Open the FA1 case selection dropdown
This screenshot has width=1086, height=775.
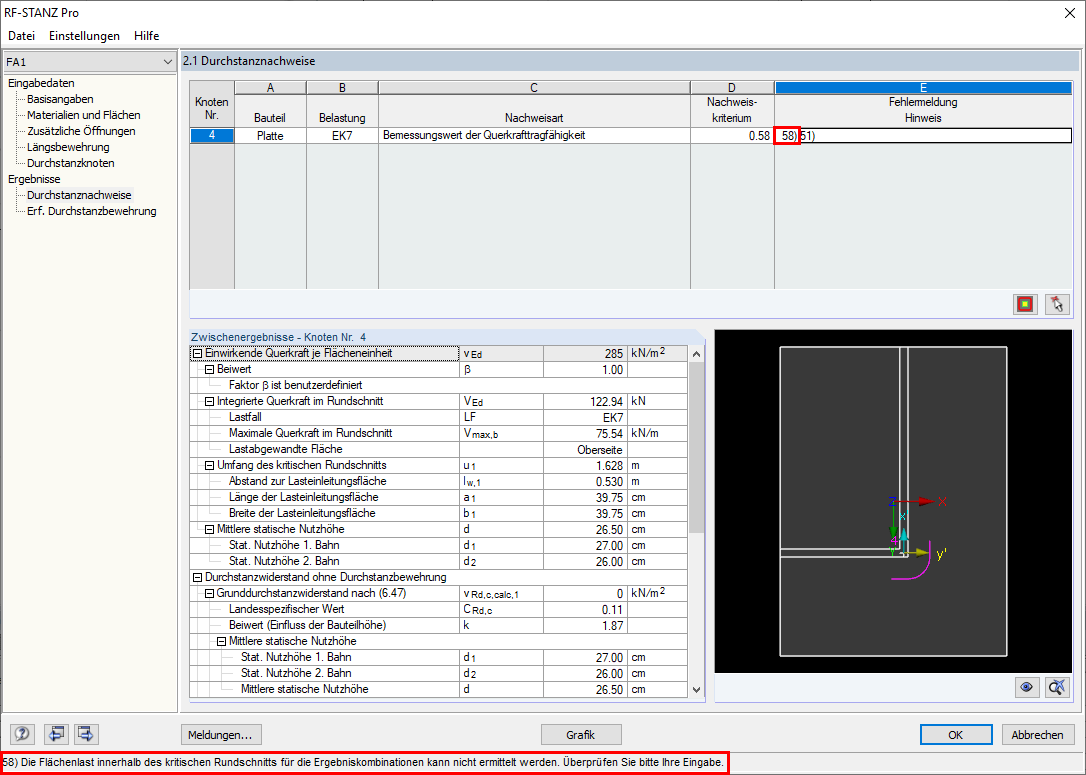tap(170, 61)
